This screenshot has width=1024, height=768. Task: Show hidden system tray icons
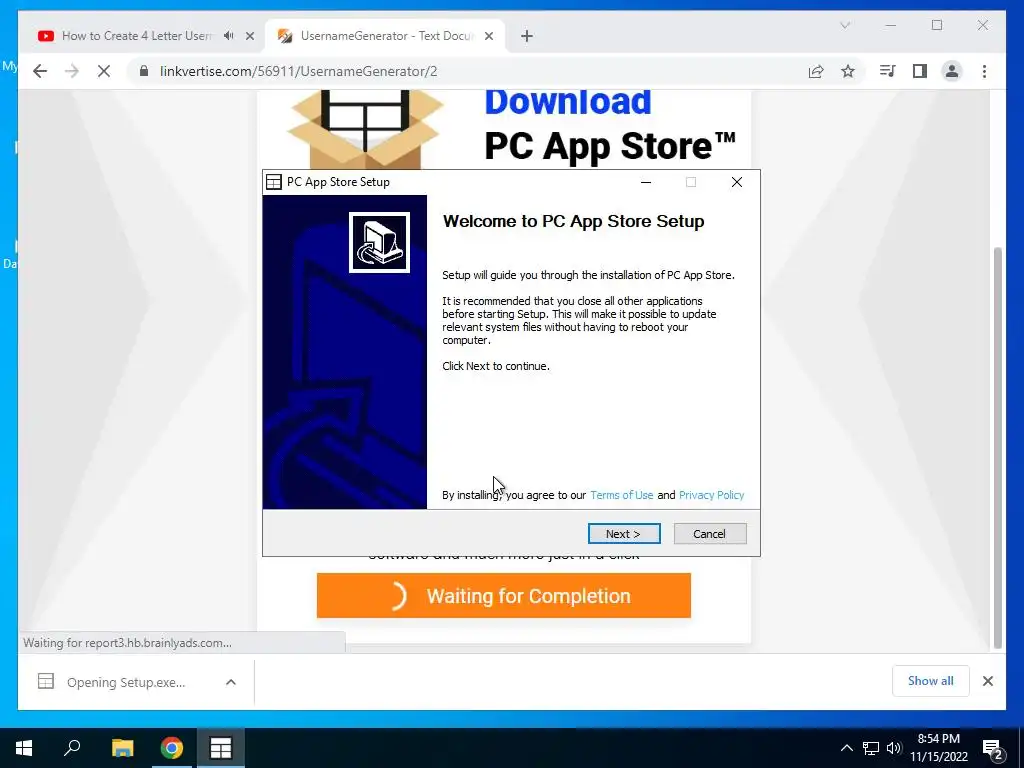(x=846, y=748)
